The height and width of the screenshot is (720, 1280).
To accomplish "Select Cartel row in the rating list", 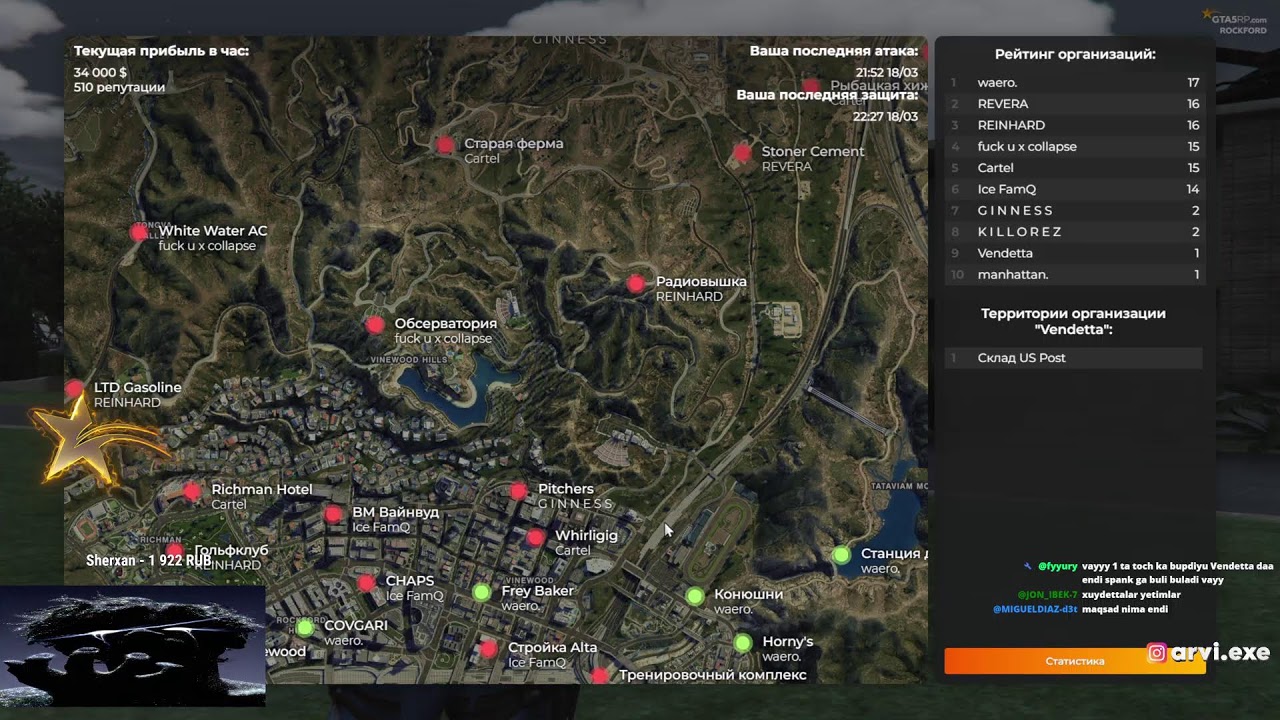I will [1075, 168].
